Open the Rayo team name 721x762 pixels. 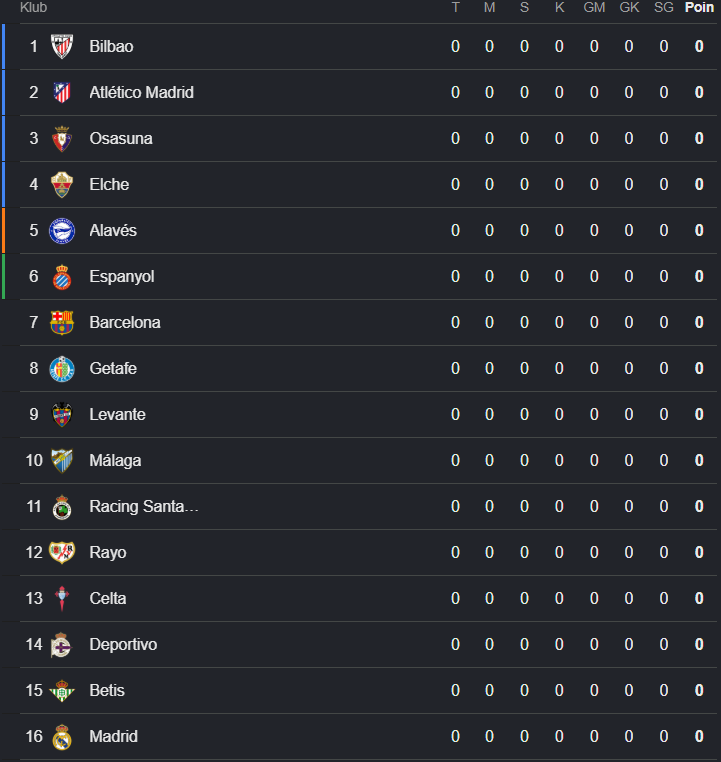107,553
